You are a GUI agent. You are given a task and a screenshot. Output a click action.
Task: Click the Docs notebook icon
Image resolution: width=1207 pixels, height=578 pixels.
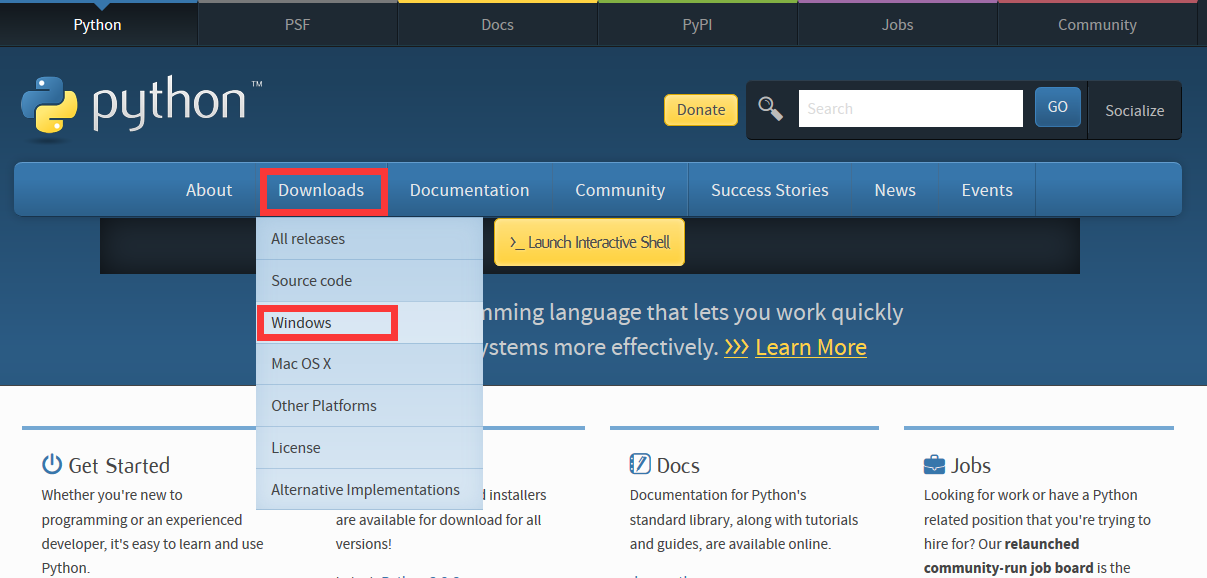pos(640,464)
